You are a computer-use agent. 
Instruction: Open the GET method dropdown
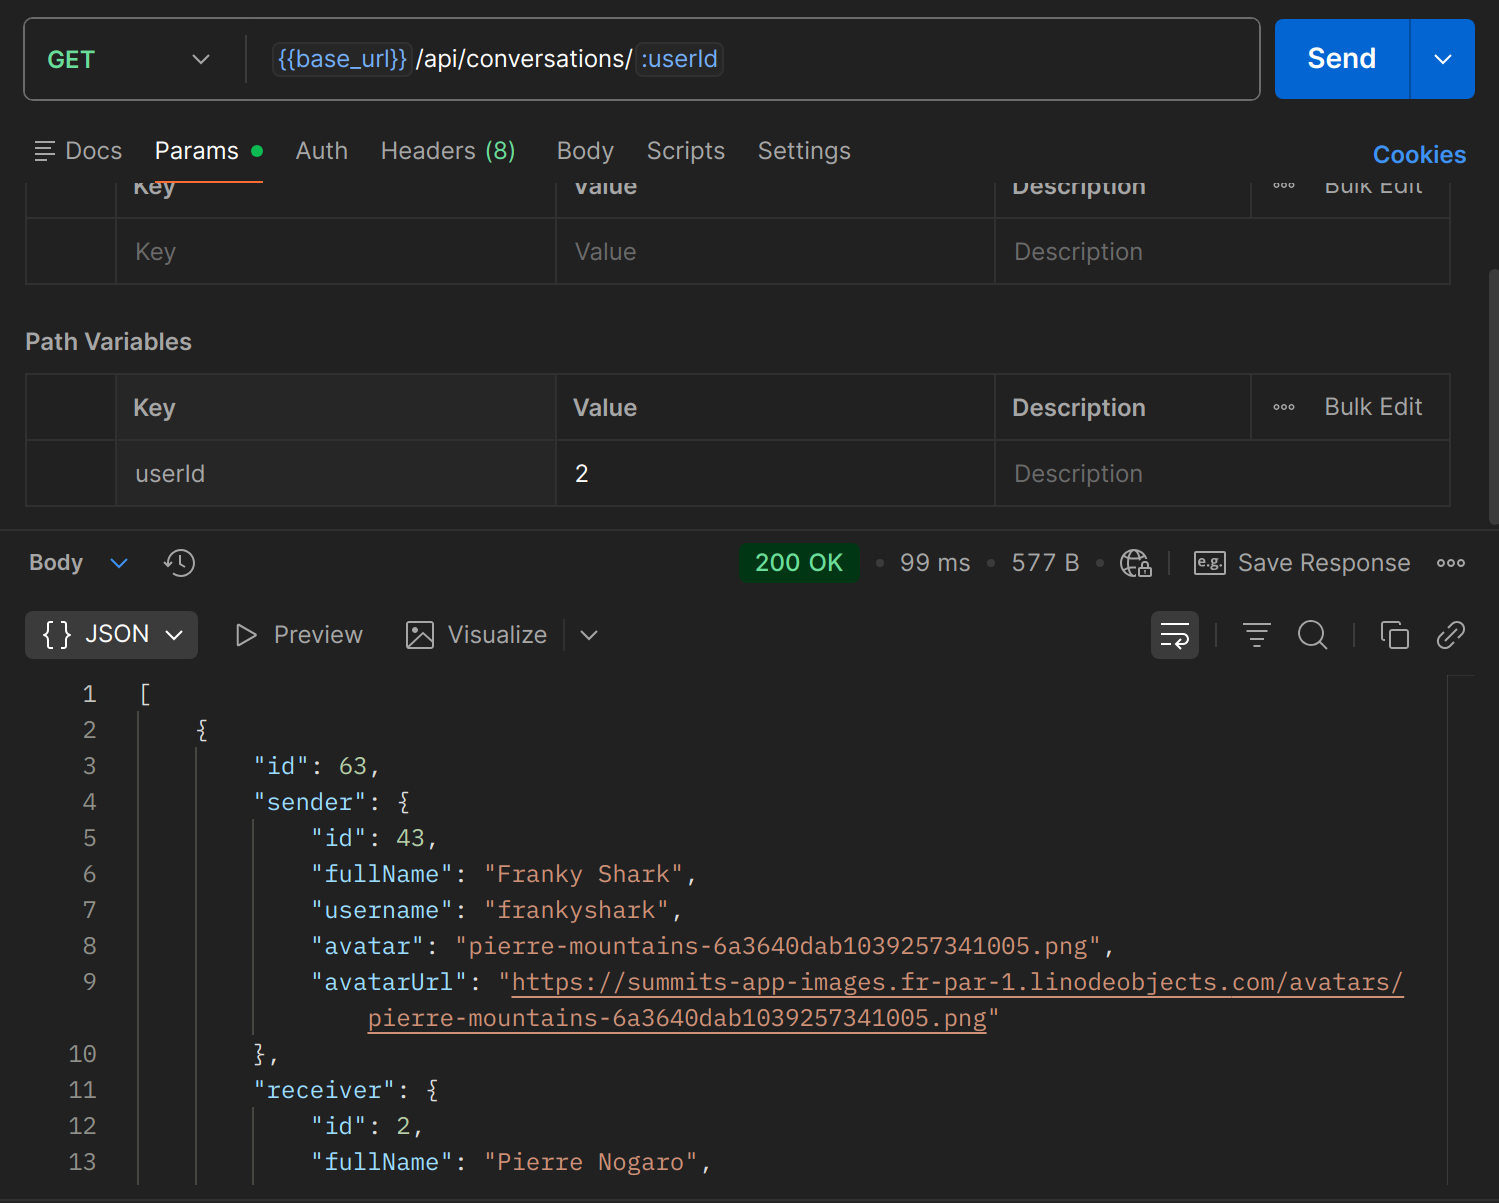tap(128, 59)
